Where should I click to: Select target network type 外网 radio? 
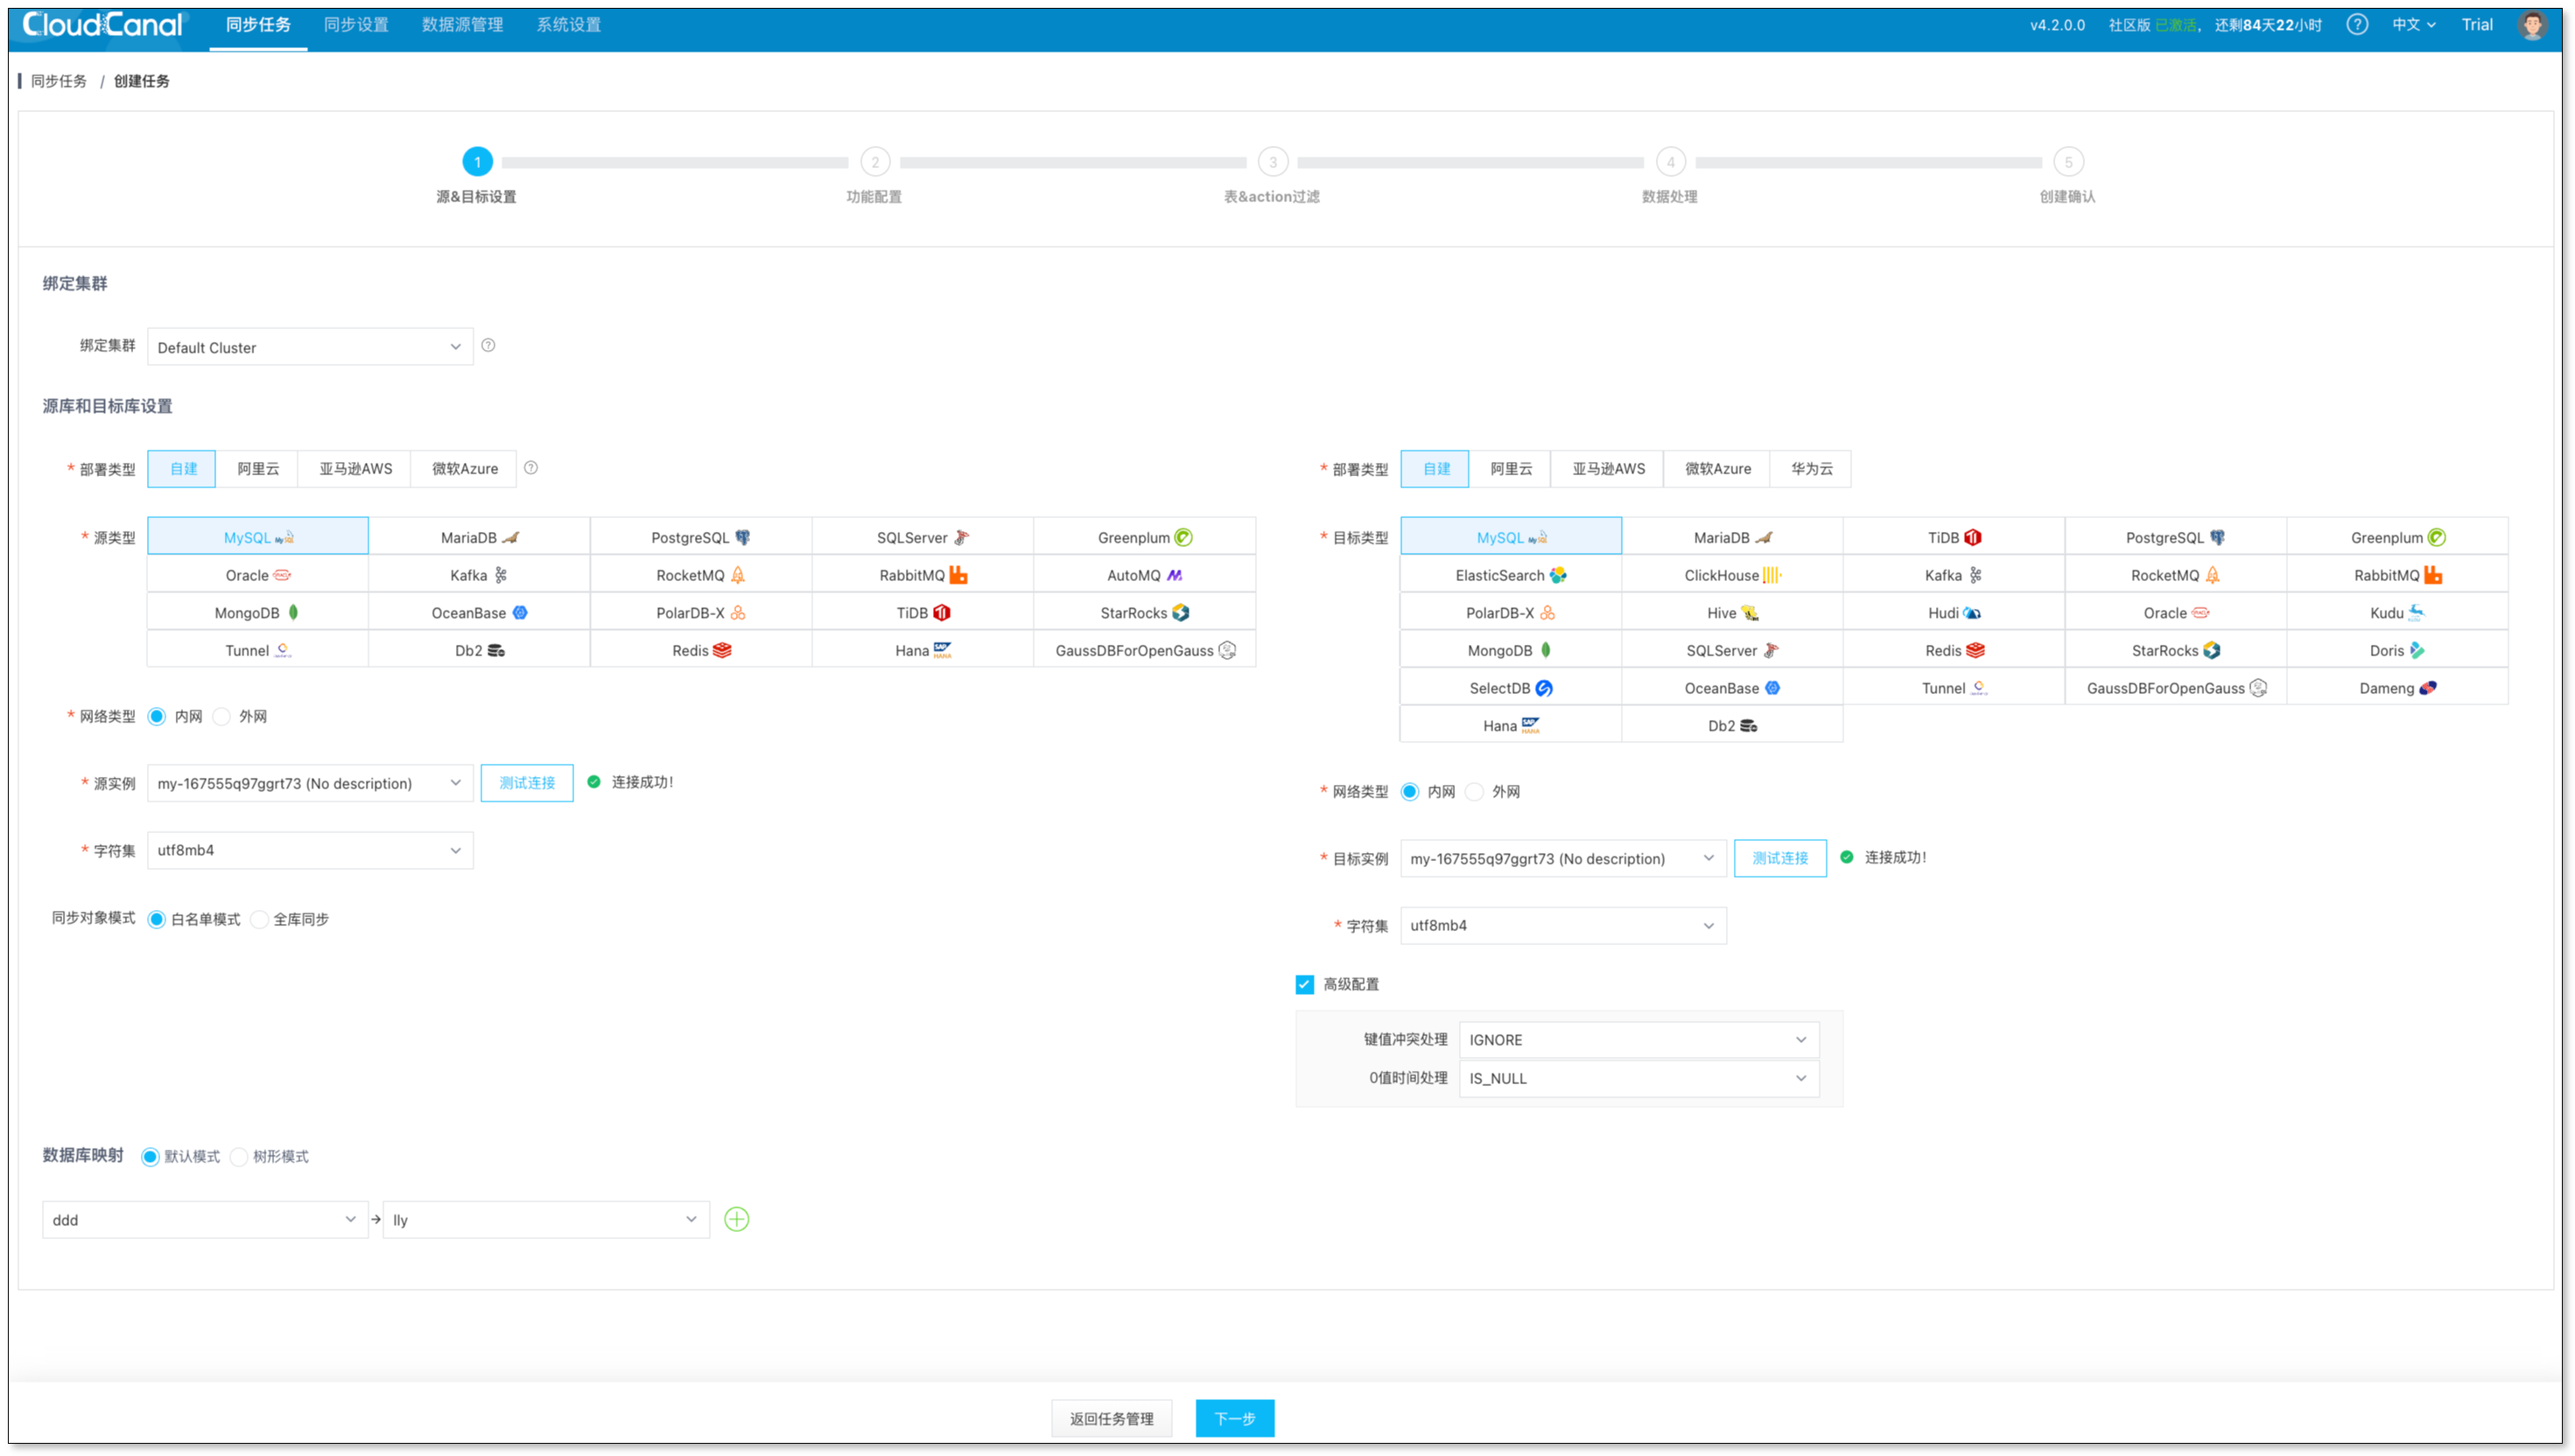click(1474, 791)
